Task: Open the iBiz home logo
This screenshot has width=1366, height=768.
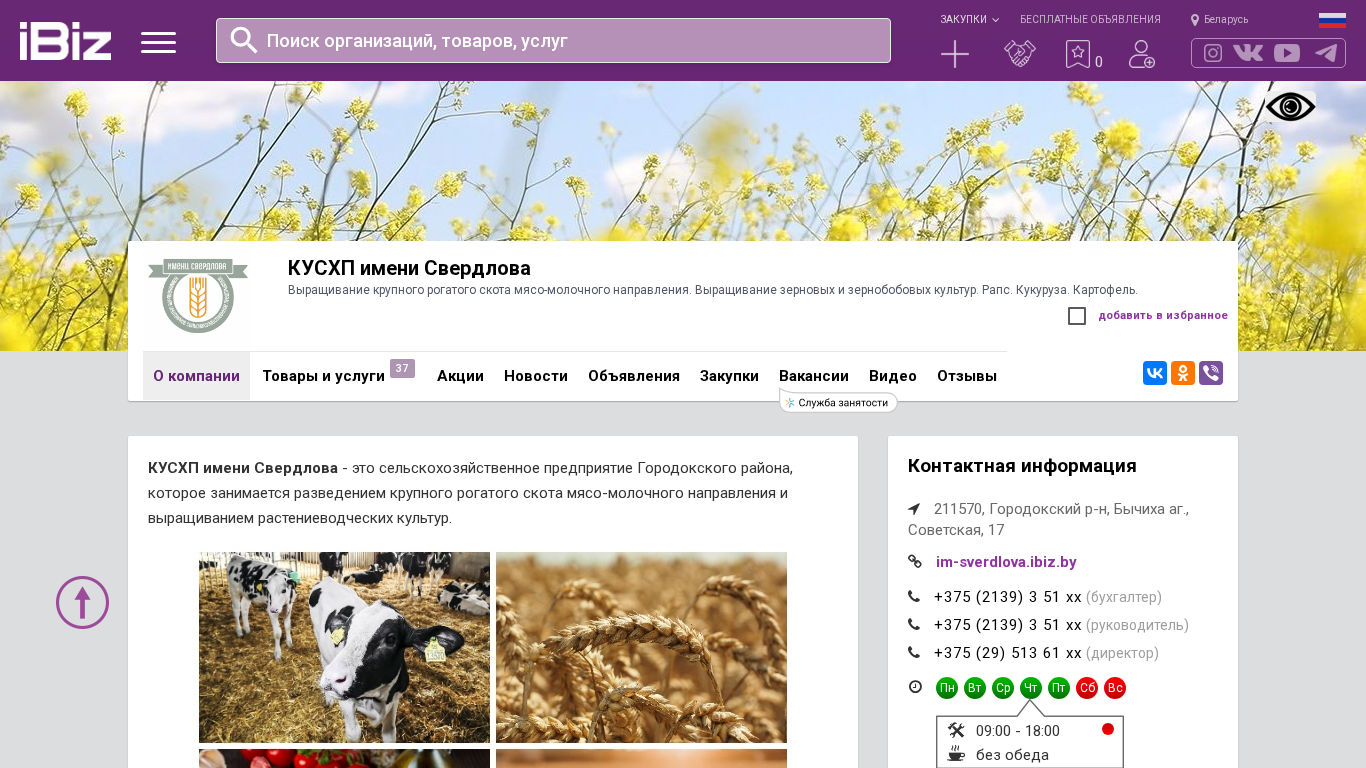Action: point(65,41)
